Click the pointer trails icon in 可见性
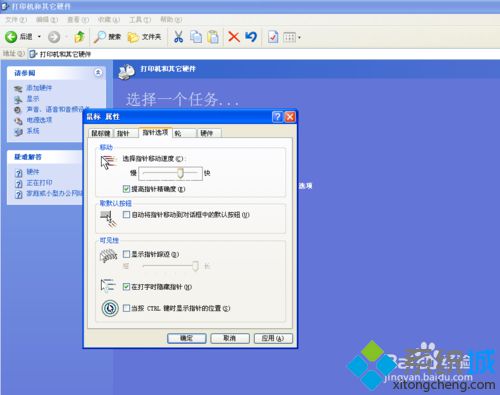Viewport: 500px width, 395px height. tap(109, 256)
